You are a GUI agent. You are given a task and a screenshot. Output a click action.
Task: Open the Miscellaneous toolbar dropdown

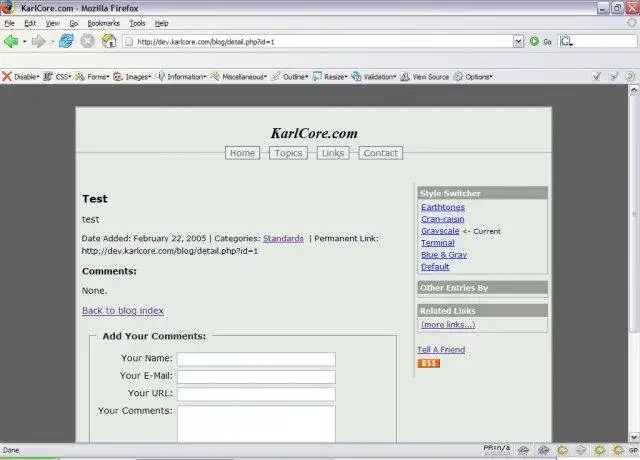(239, 77)
